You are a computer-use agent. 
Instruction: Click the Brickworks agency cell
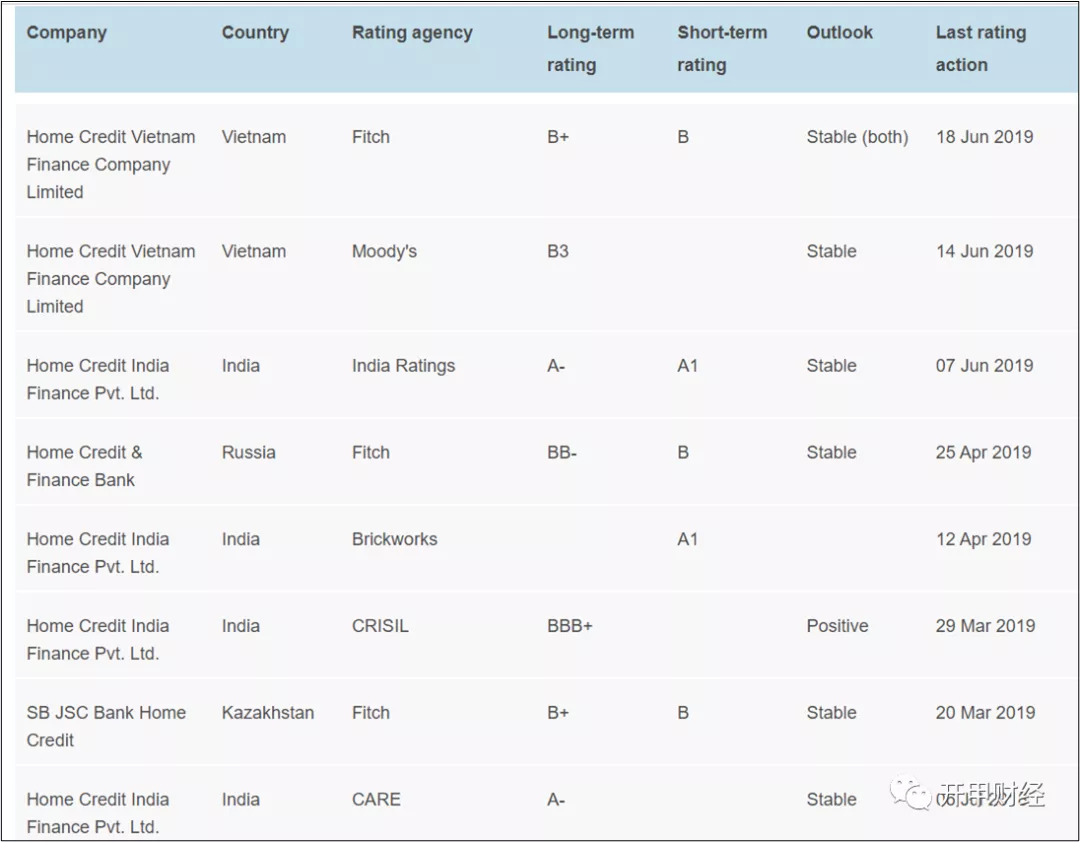(395, 539)
